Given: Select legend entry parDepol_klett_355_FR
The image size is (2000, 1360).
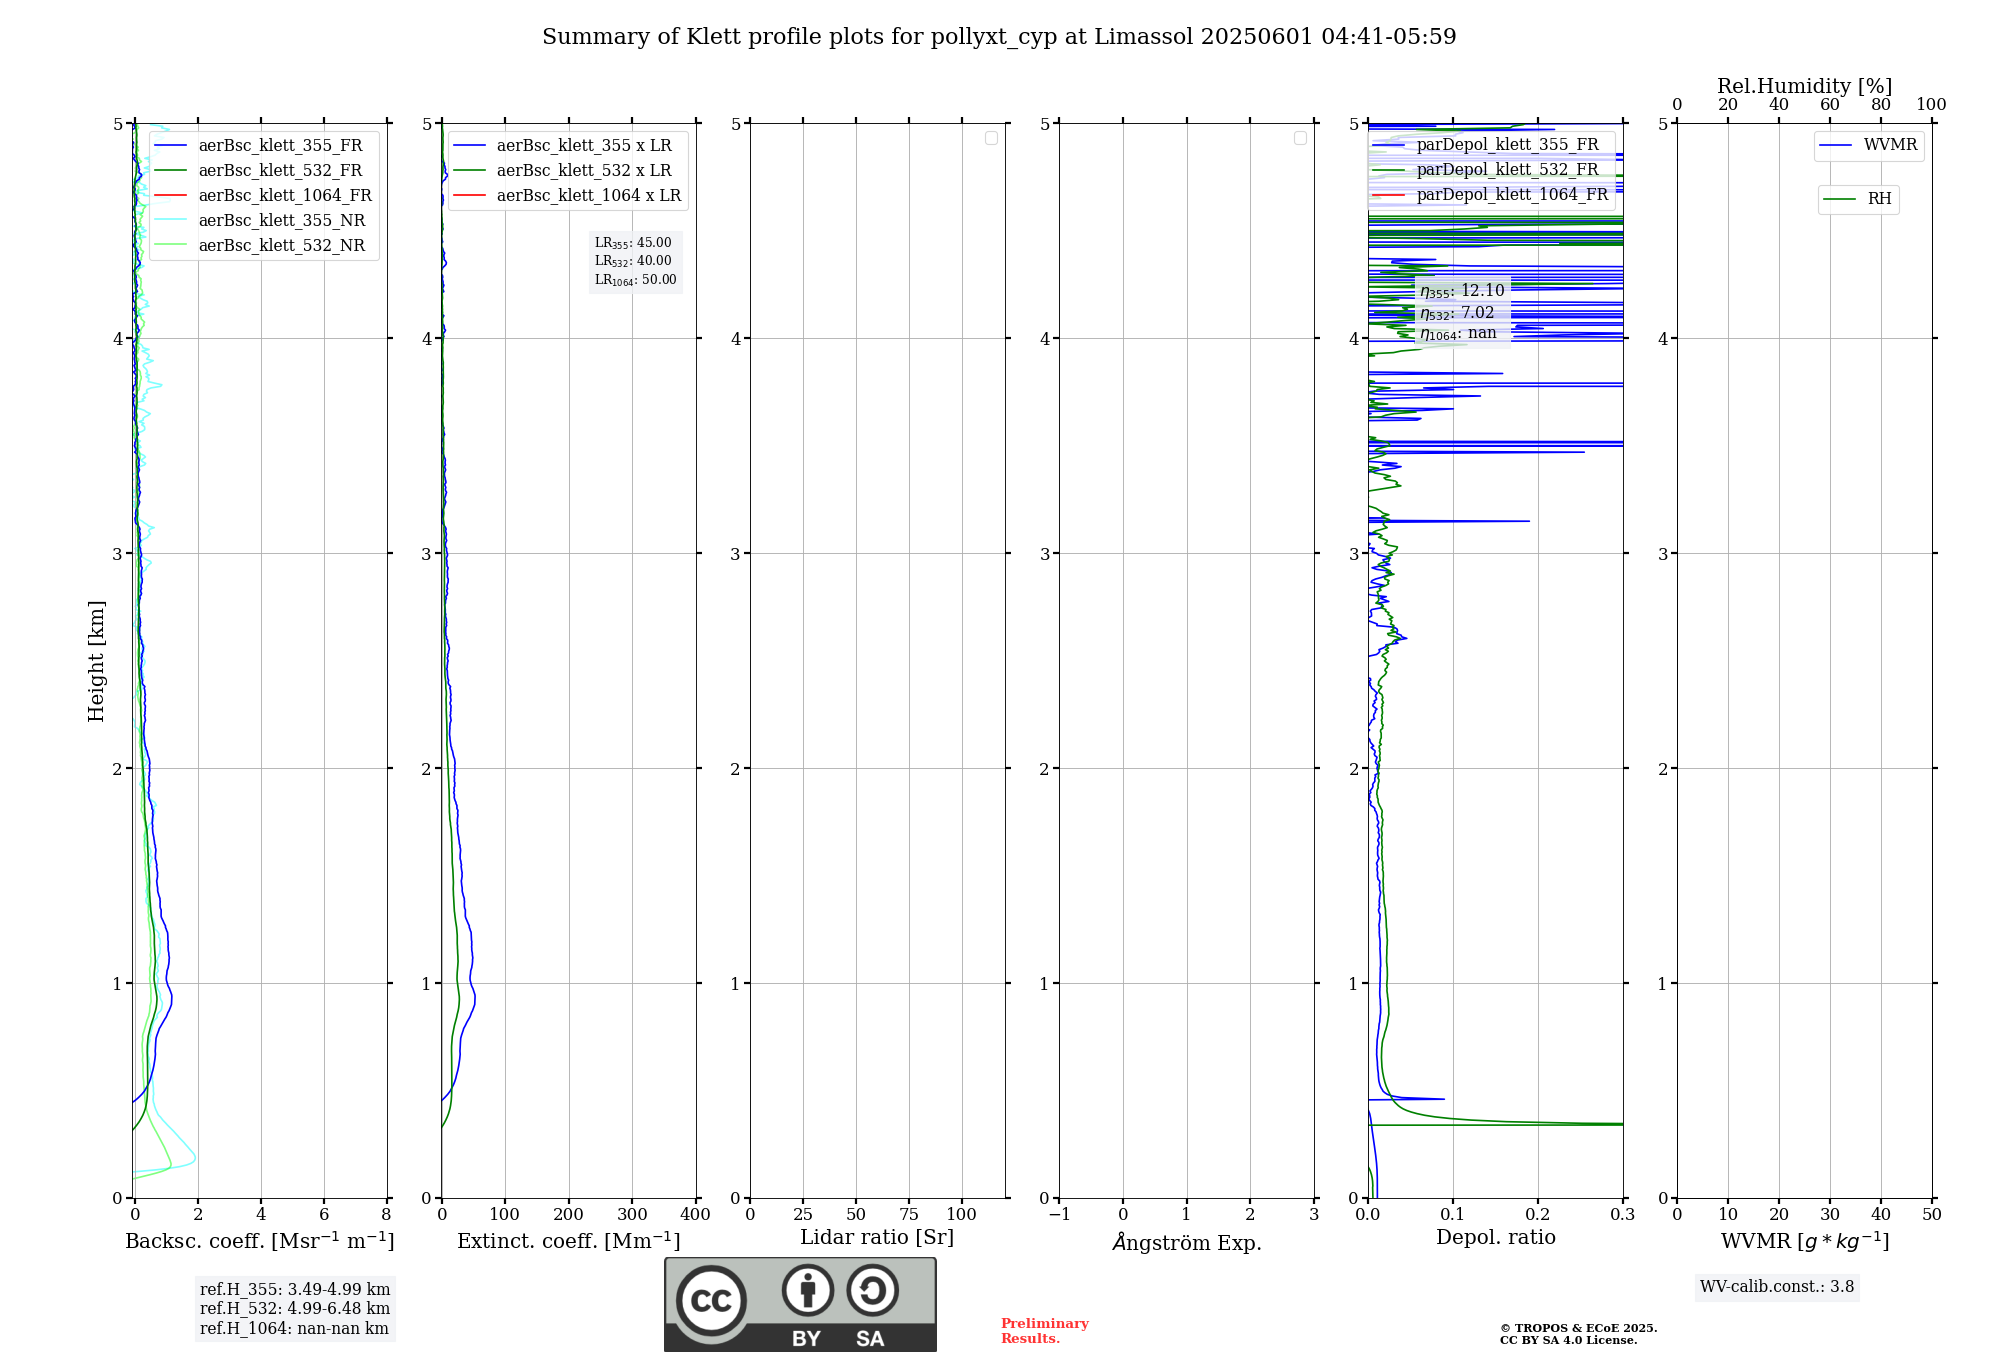Looking at the screenshot, I should (1488, 145).
